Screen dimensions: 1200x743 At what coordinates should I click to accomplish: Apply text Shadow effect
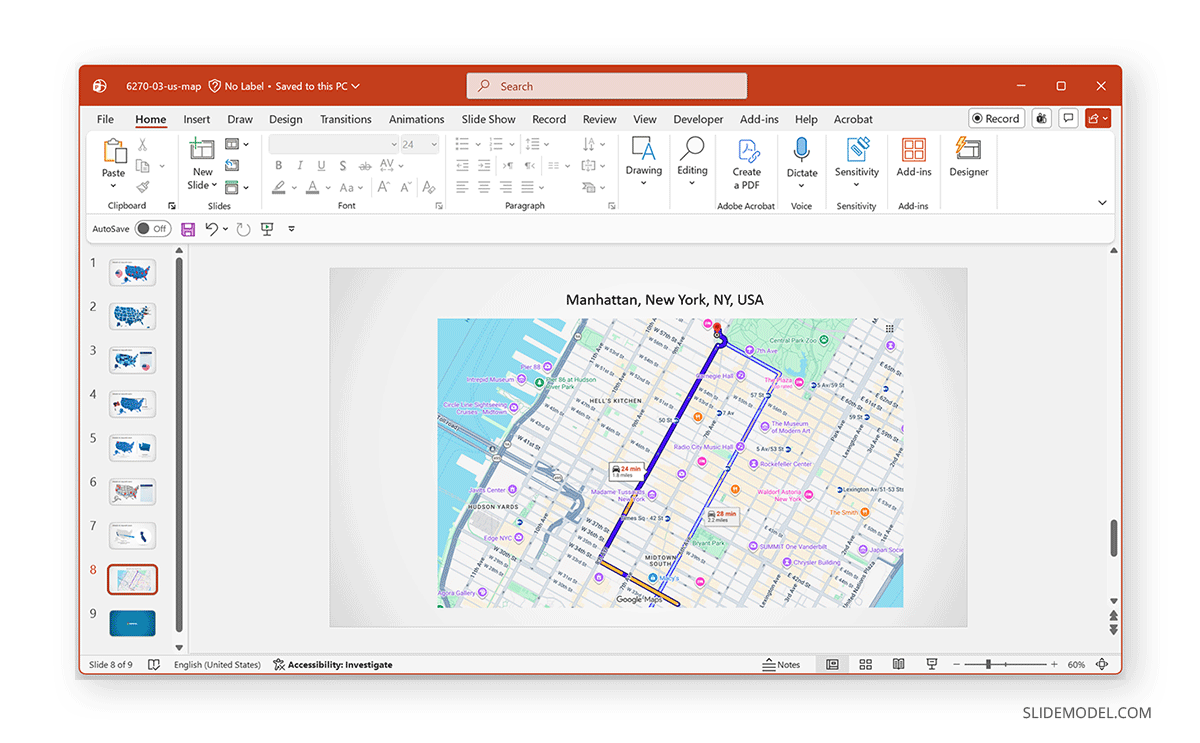(x=343, y=166)
